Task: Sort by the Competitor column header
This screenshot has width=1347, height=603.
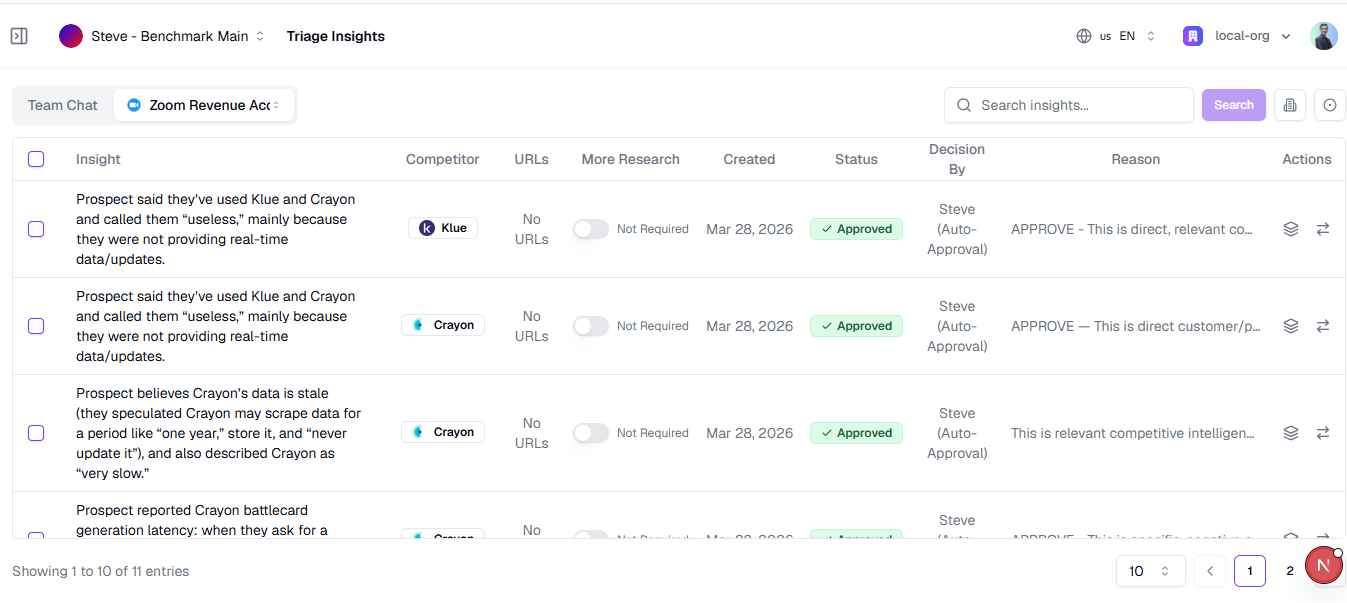Action: (442, 159)
